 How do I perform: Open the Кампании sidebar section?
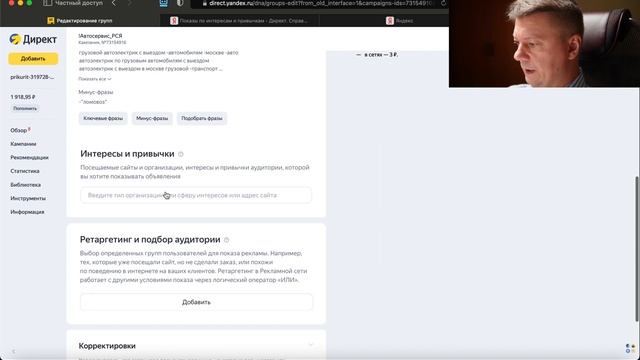tap(23, 144)
